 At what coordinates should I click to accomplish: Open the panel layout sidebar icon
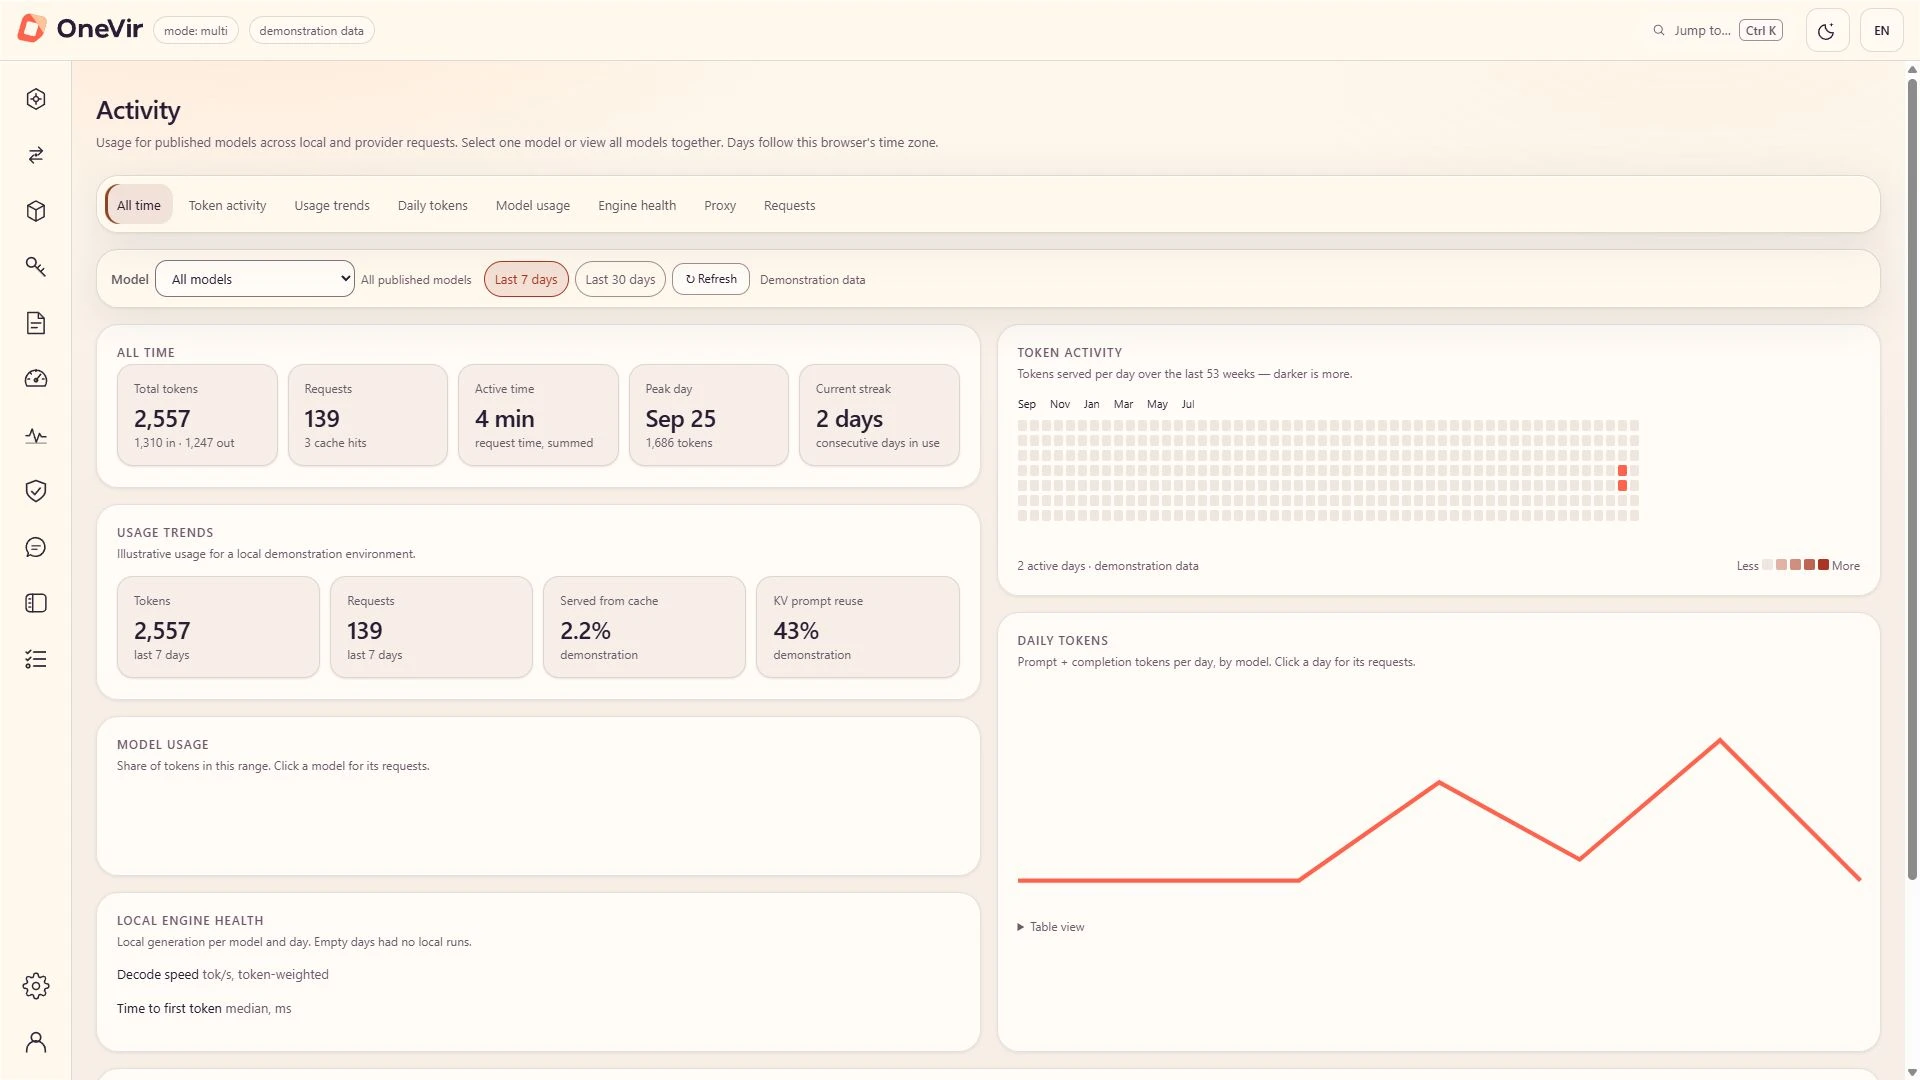click(x=36, y=603)
